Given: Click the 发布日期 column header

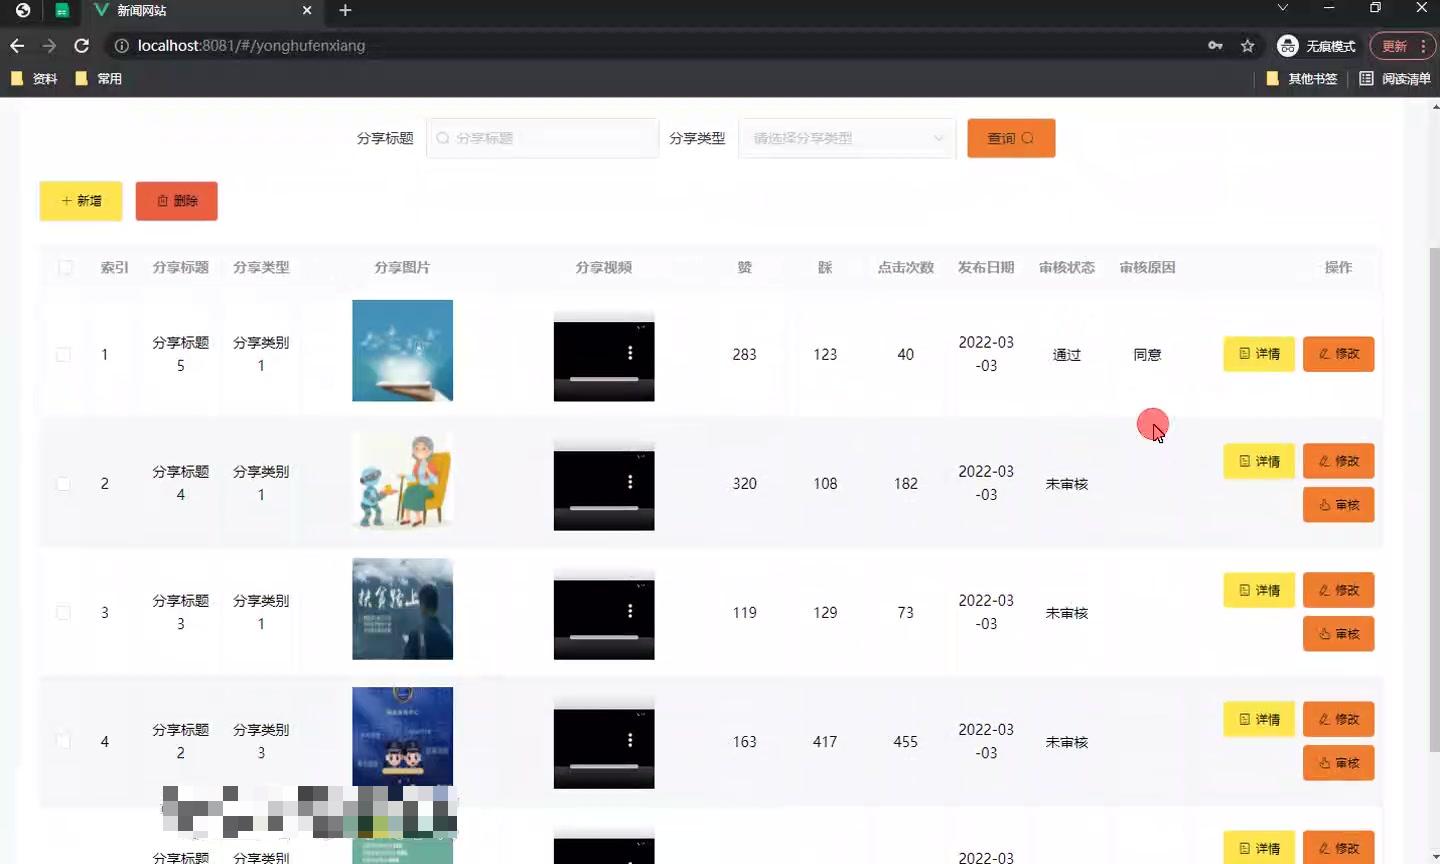Looking at the screenshot, I should pyautogui.click(x=986, y=267).
